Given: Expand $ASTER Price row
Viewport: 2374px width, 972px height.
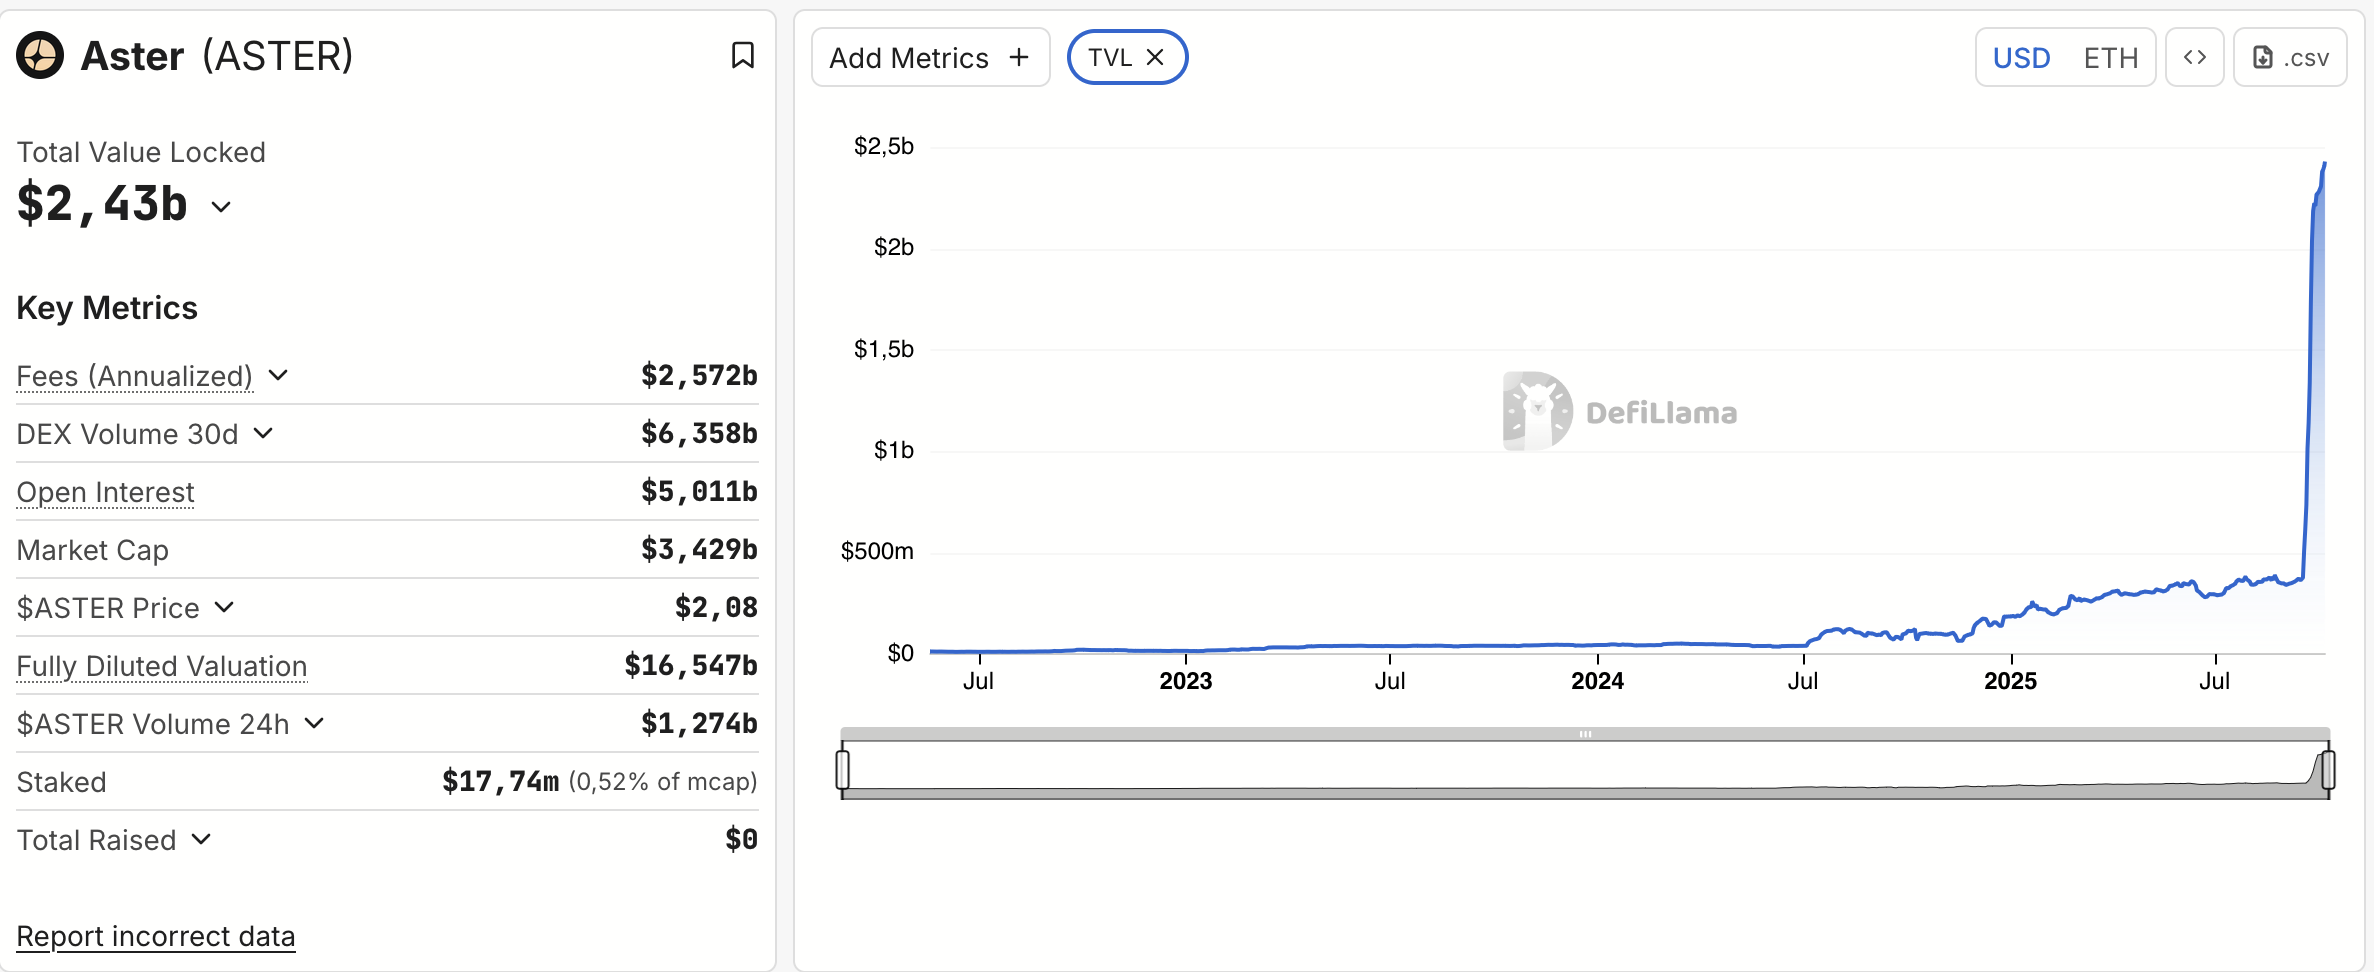Looking at the screenshot, I should [x=224, y=607].
